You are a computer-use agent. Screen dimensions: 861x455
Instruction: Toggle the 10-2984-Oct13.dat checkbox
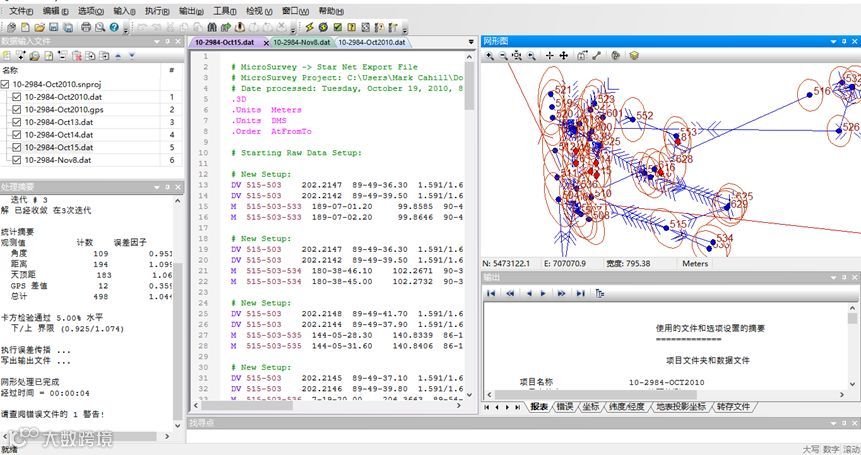click(x=16, y=122)
